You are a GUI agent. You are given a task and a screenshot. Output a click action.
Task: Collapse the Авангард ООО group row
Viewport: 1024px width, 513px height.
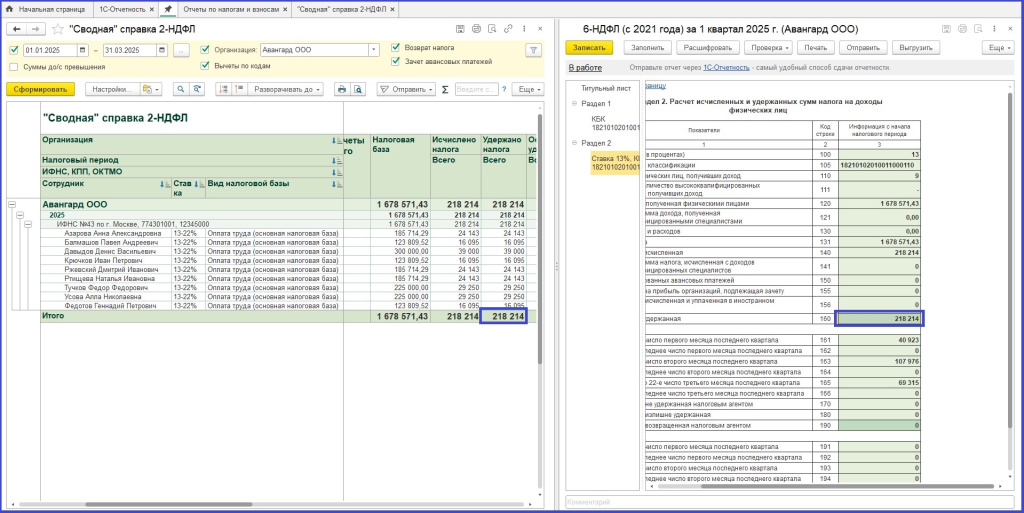point(13,205)
